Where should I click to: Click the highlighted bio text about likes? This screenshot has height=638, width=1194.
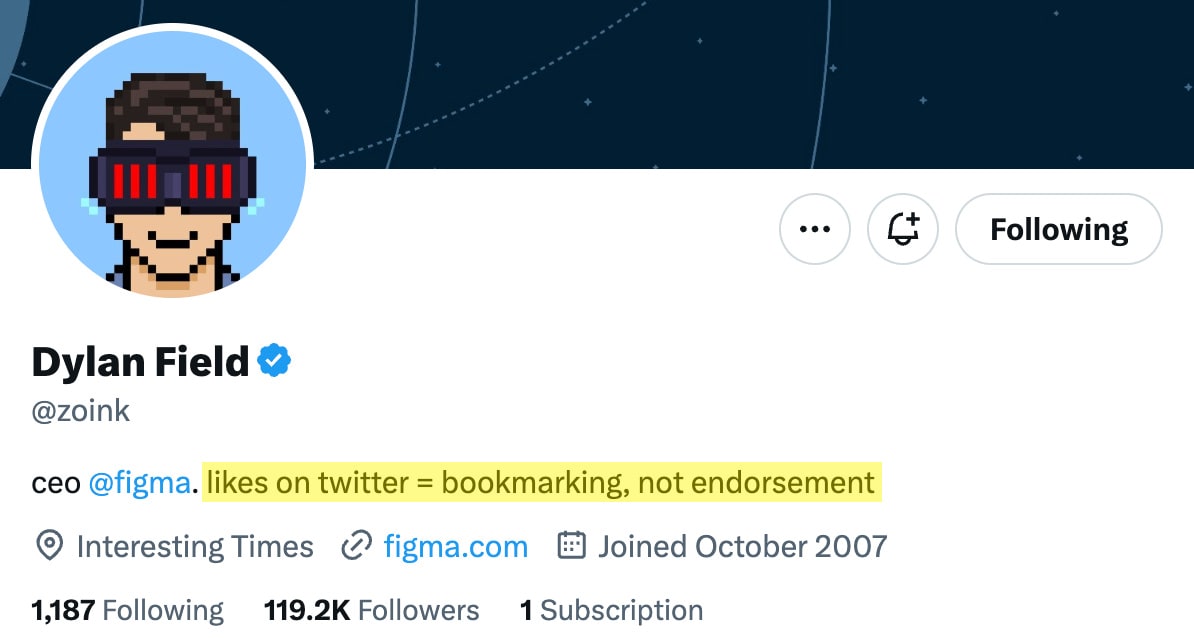coord(540,483)
